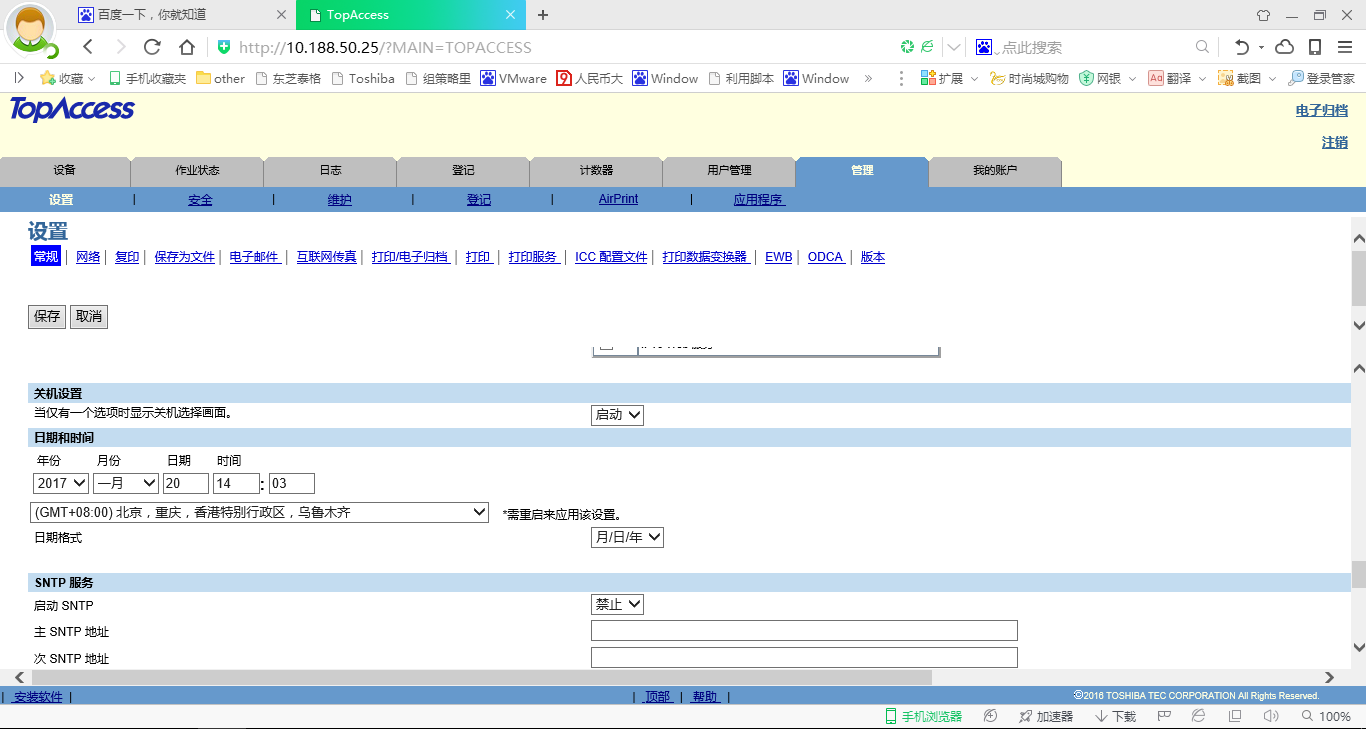Refresh the TopAccess page
Image resolution: width=1366 pixels, height=729 pixels.
point(152,46)
